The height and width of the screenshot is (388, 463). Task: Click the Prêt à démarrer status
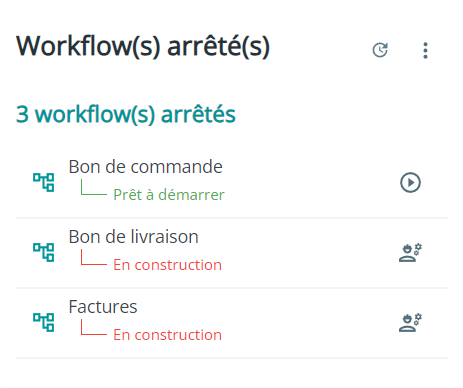tap(169, 195)
